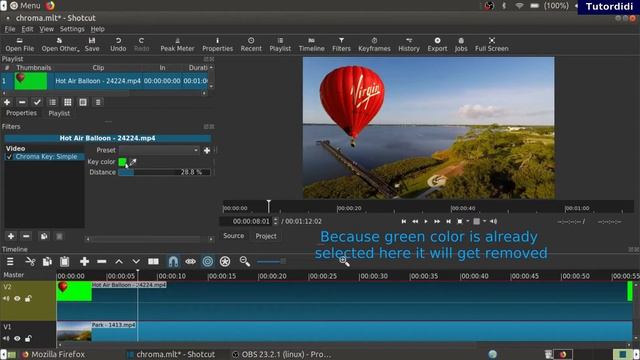Save a new preset with plus button
Image resolution: width=640 pixels, height=360 pixels.
click(x=207, y=151)
